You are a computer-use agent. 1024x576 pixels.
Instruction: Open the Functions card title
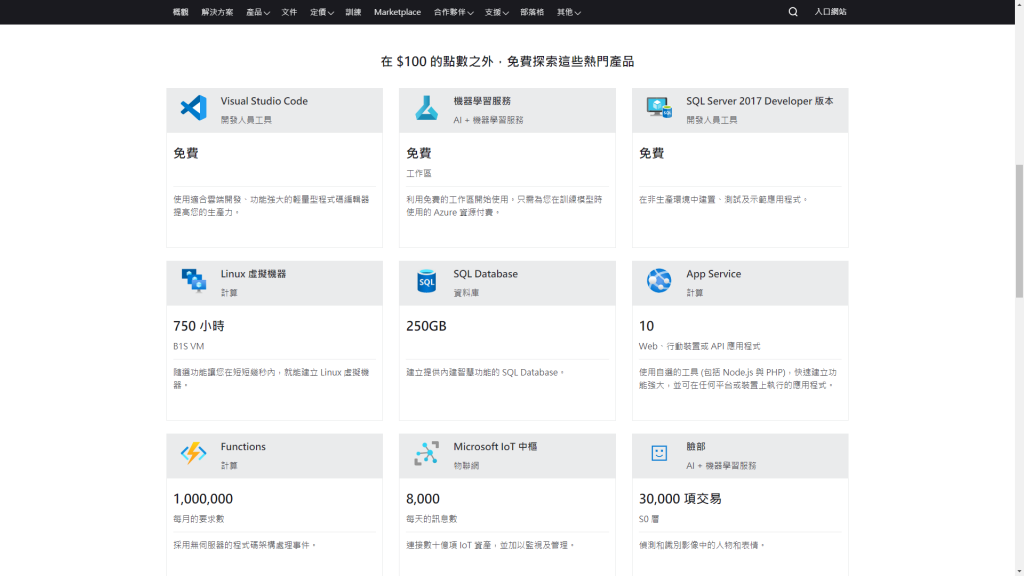coord(243,447)
